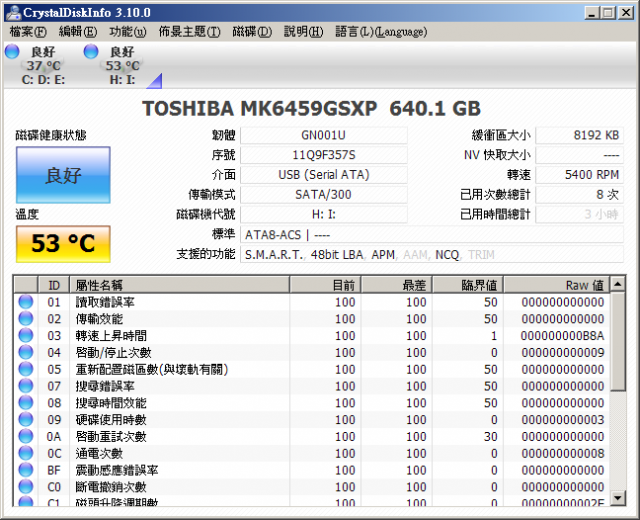Screen dimensions: 640x520
Task: Click the 目前 column header
Action: pyautogui.click(x=325, y=285)
